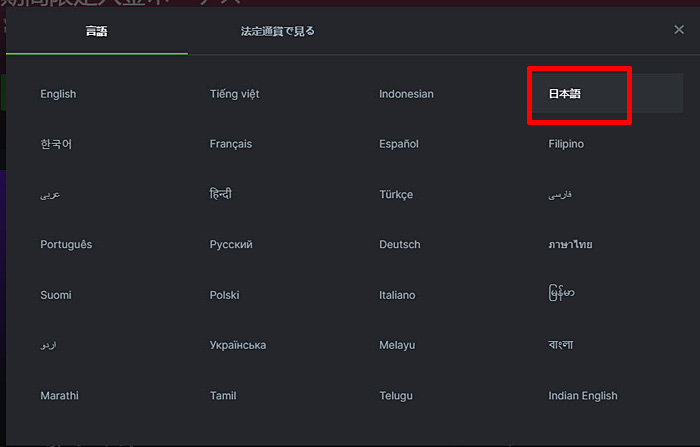Close the language selection dialog
This screenshot has height=447, width=700.
click(679, 29)
